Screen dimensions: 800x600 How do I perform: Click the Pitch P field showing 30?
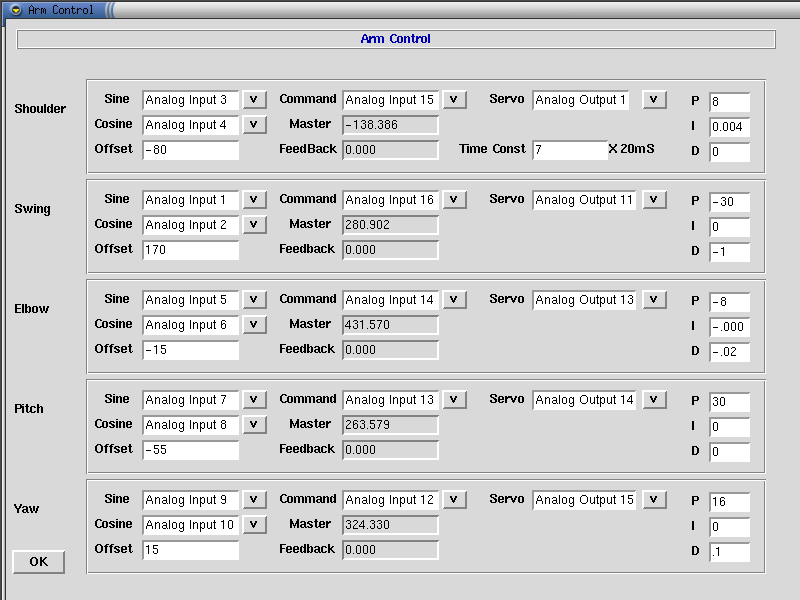point(730,402)
